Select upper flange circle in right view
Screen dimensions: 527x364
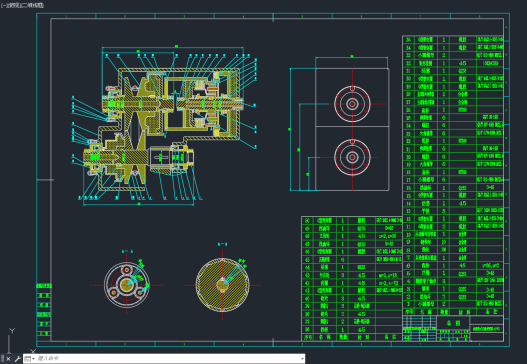pos(352,104)
